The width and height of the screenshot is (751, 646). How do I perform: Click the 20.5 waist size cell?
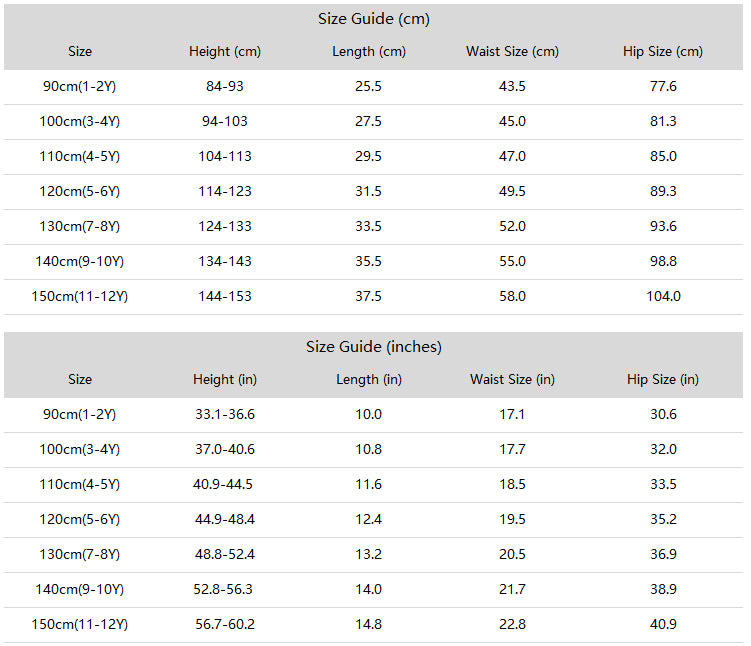(x=512, y=555)
